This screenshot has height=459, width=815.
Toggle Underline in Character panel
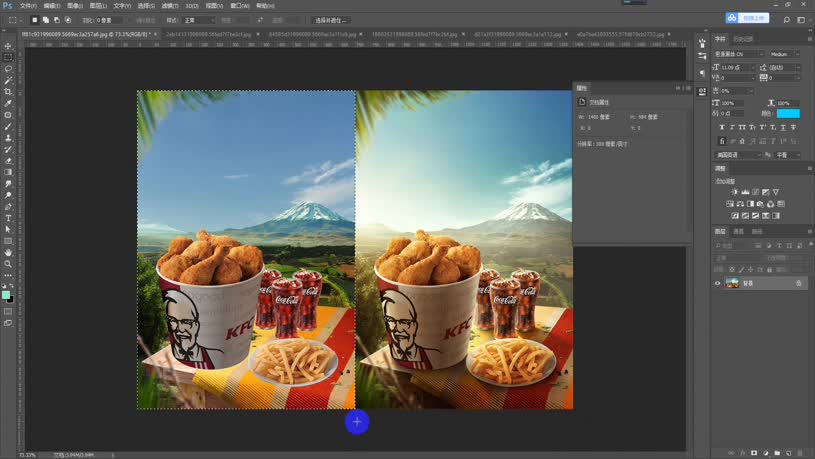(783, 127)
